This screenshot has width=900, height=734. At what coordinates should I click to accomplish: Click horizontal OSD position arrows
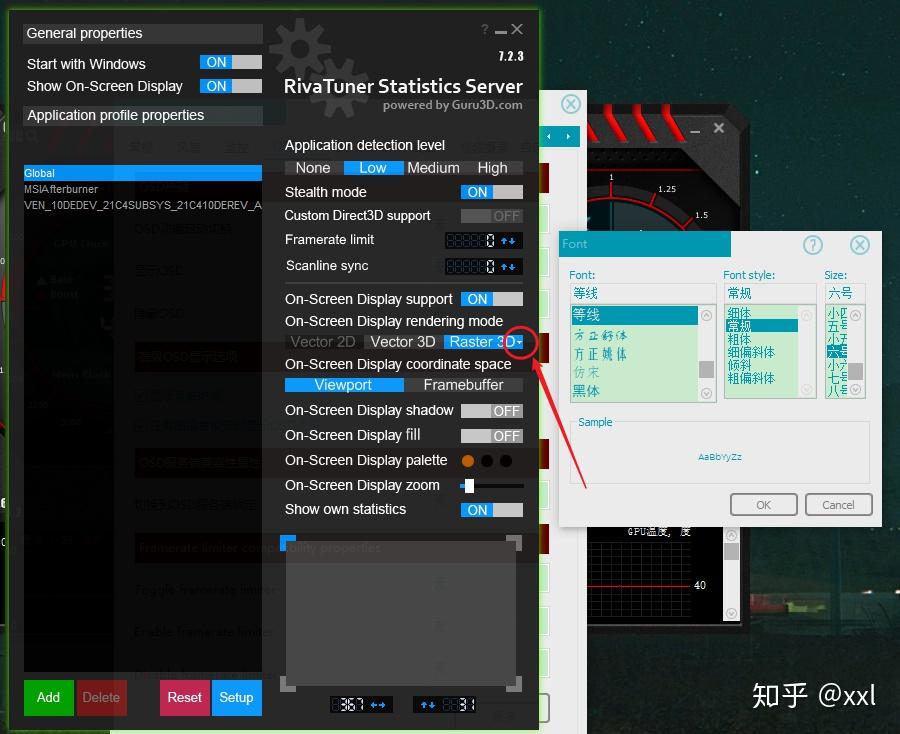378,705
